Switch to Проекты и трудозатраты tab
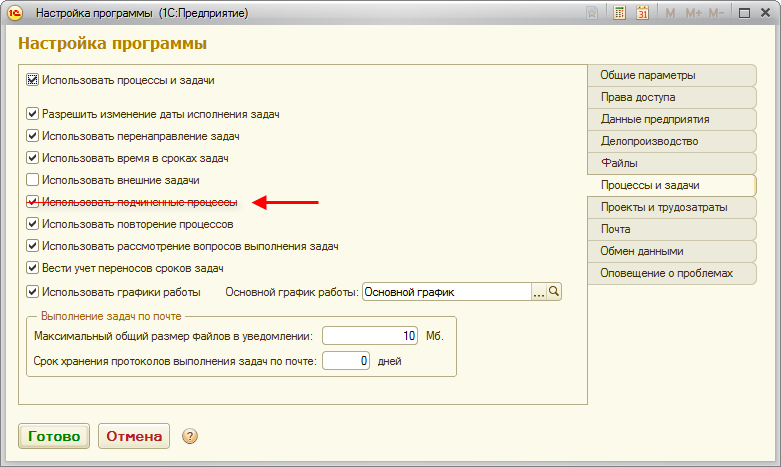Image resolution: width=781 pixels, height=467 pixels. click(x=672, y=207)
